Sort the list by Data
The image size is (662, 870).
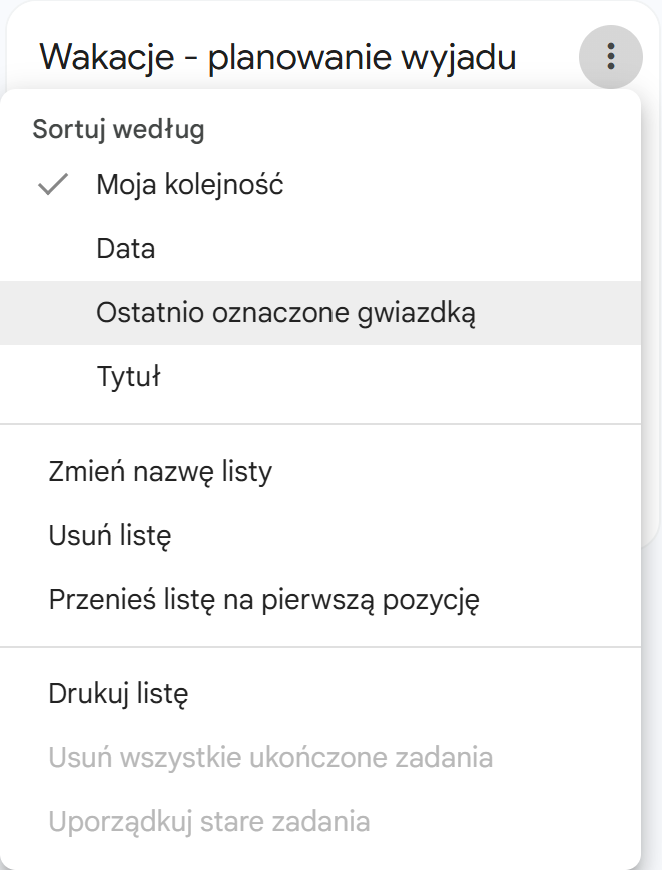click(x=126, y=248)
